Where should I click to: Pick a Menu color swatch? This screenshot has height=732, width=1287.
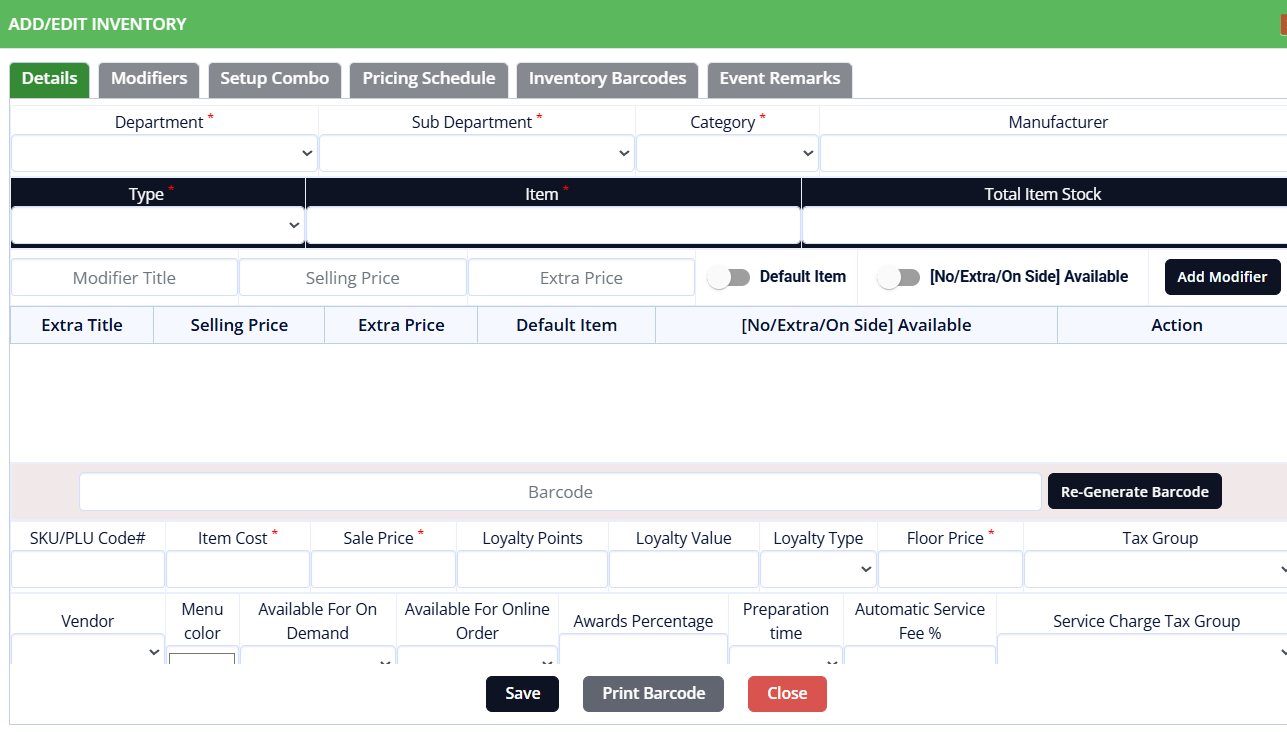pos(202,659)
